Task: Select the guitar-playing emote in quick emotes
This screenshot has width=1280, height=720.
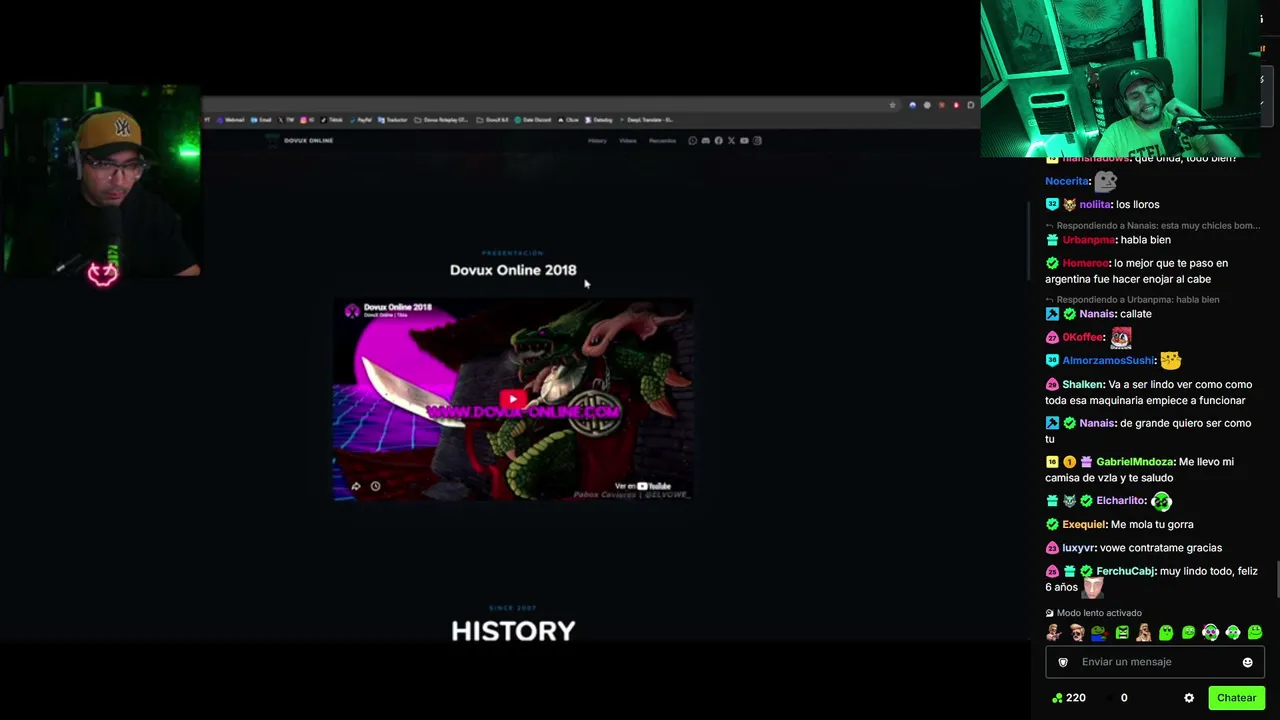Action: (1054, 632)
